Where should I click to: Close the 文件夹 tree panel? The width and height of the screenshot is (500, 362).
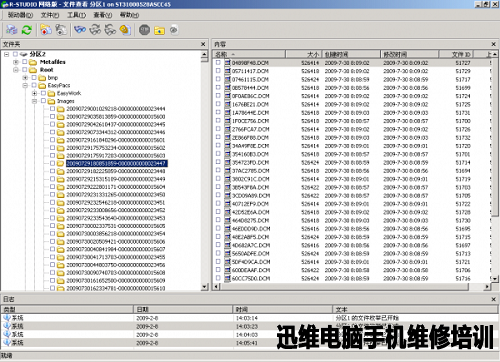[x=203, y=44]
